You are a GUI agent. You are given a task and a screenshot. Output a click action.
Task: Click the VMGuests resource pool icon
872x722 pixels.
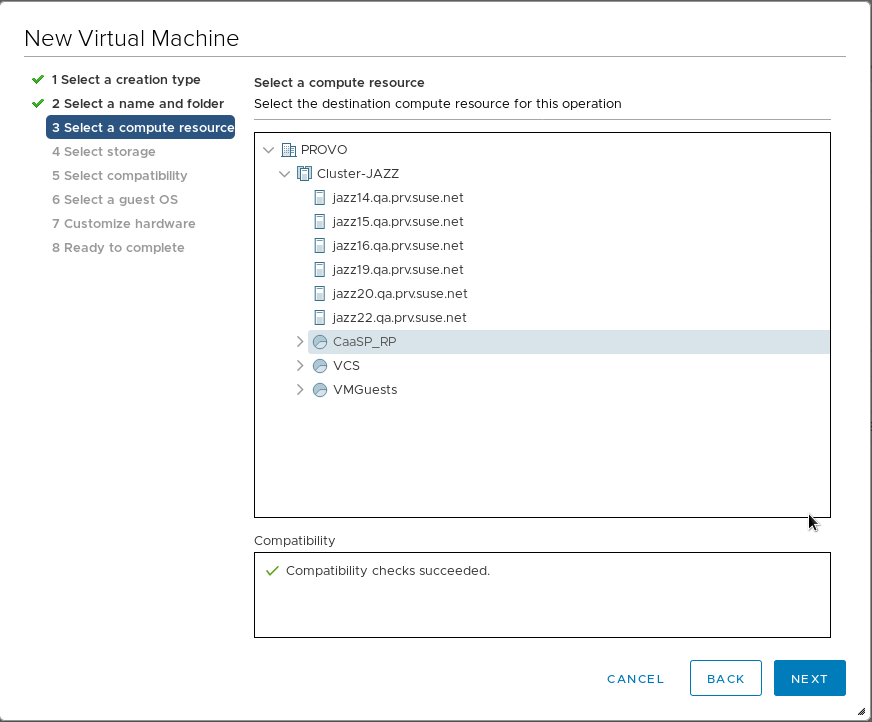pos(320,390)
